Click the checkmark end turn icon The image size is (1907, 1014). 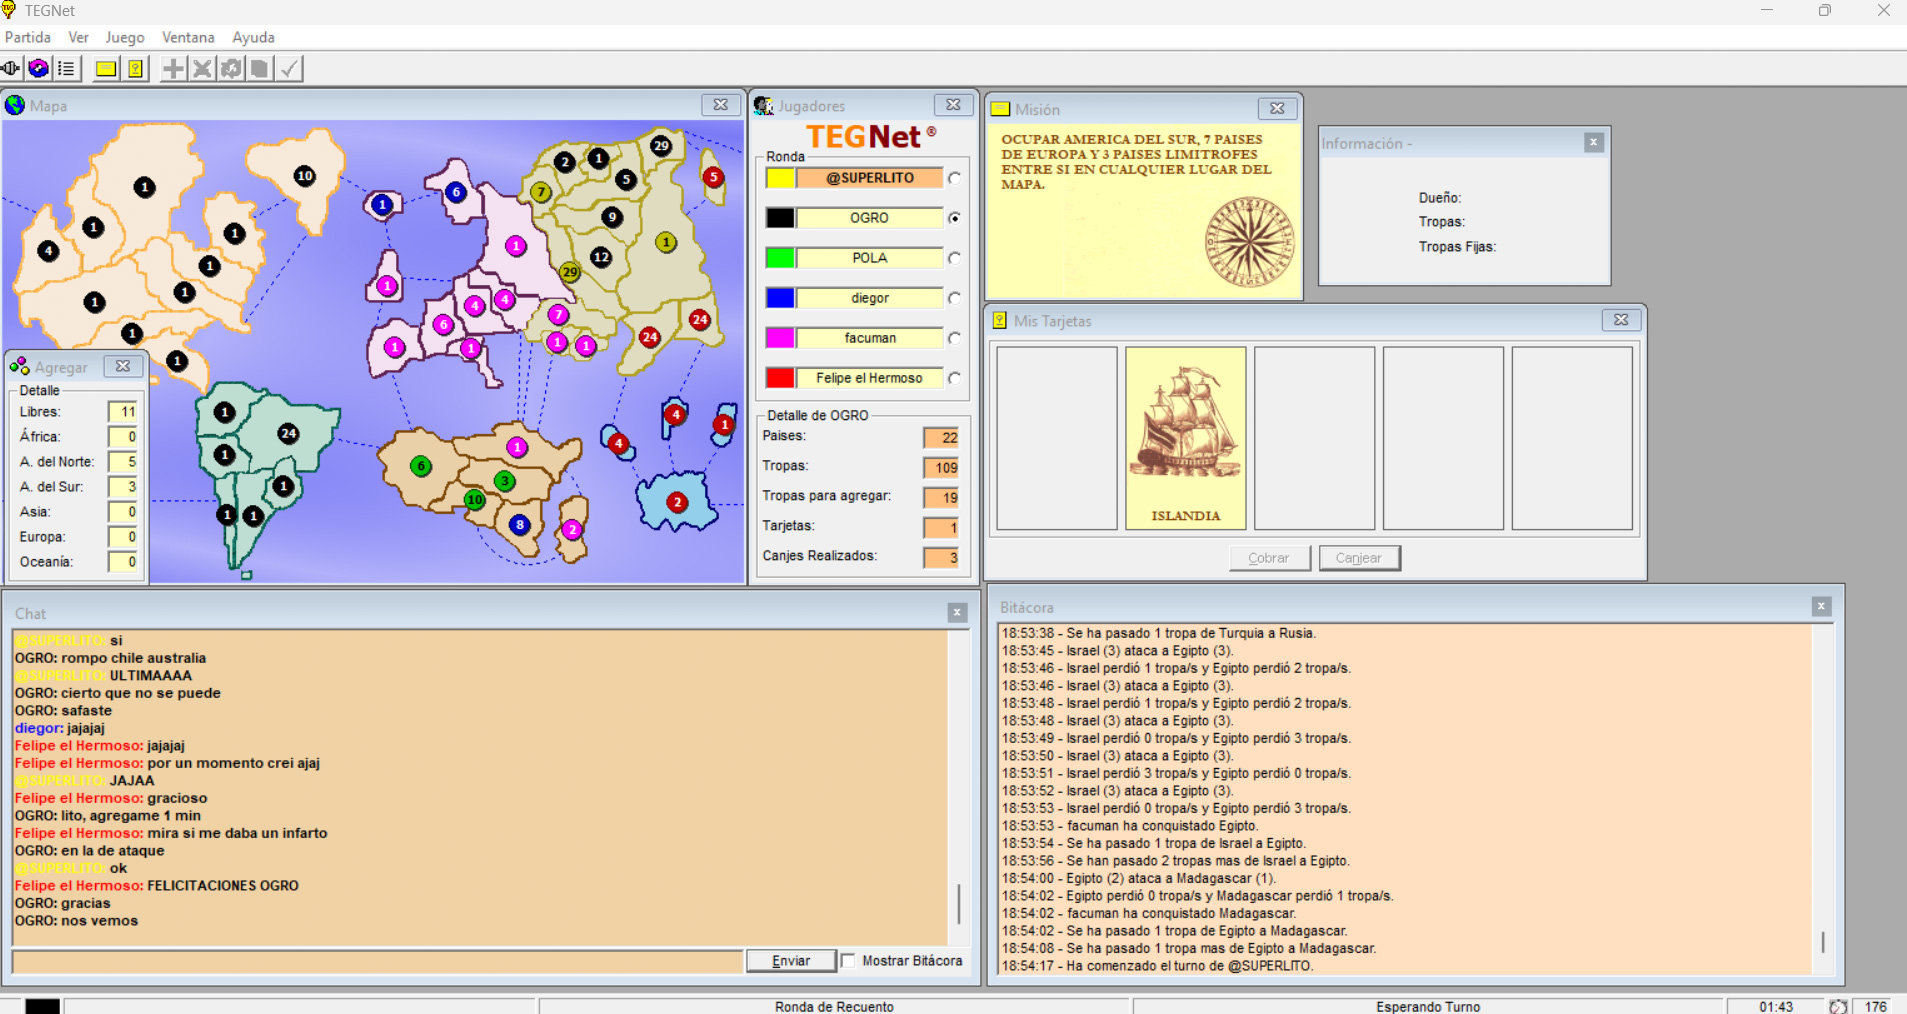click(289, 68)
